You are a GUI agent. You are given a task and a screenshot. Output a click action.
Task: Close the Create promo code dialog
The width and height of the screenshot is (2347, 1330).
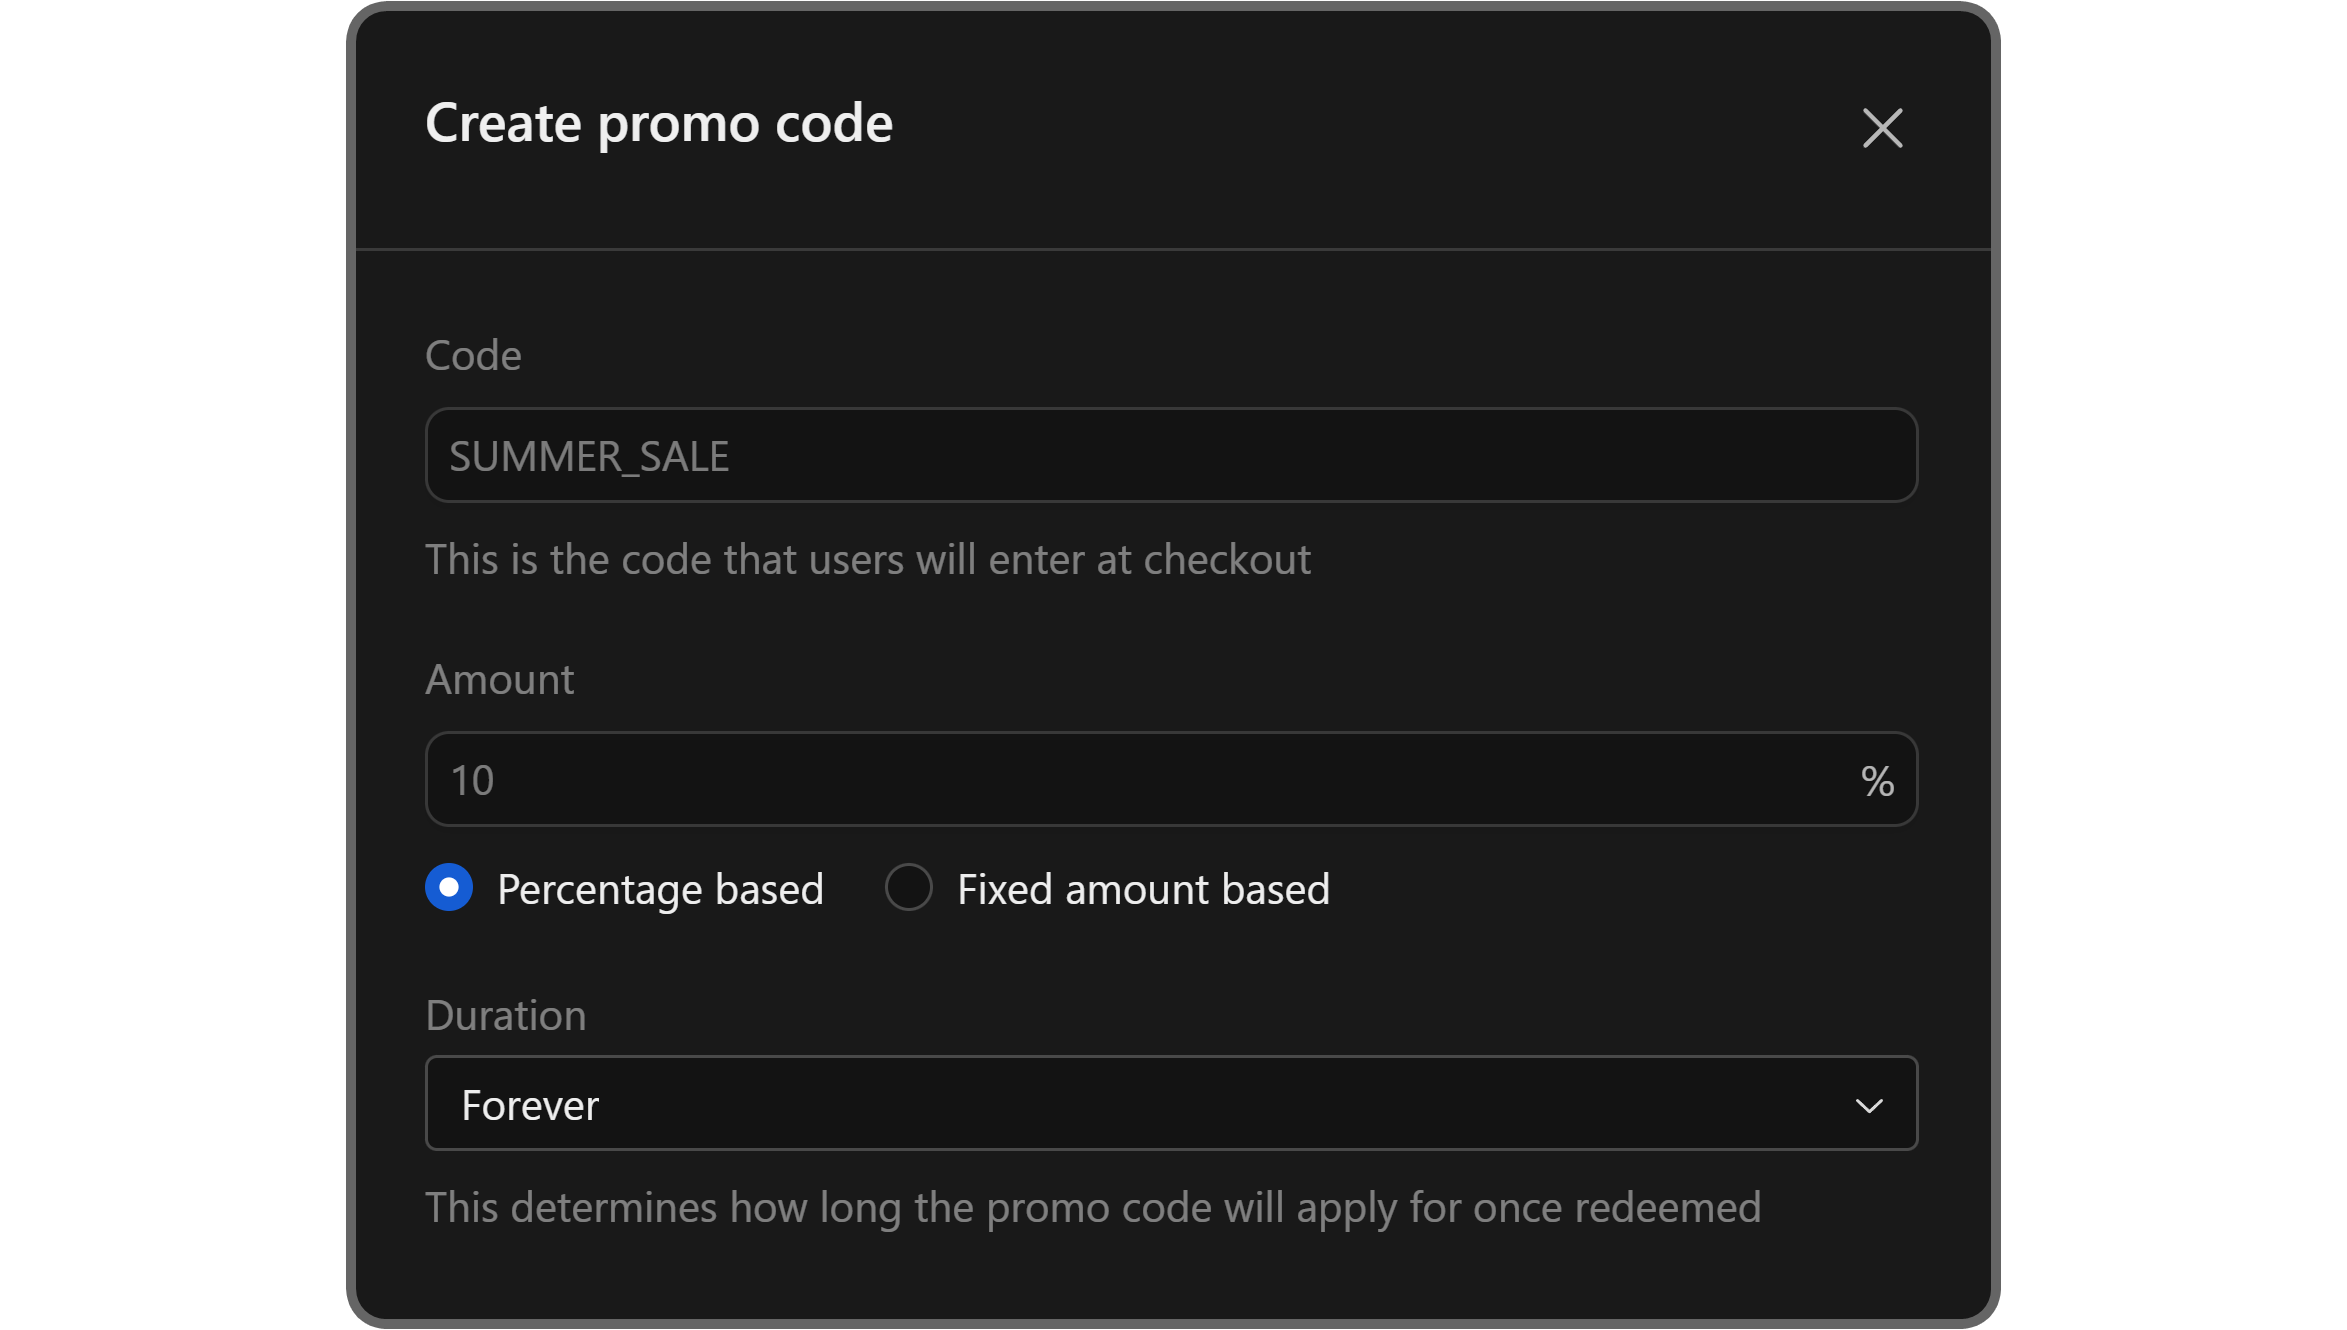tap(1882, 128)
